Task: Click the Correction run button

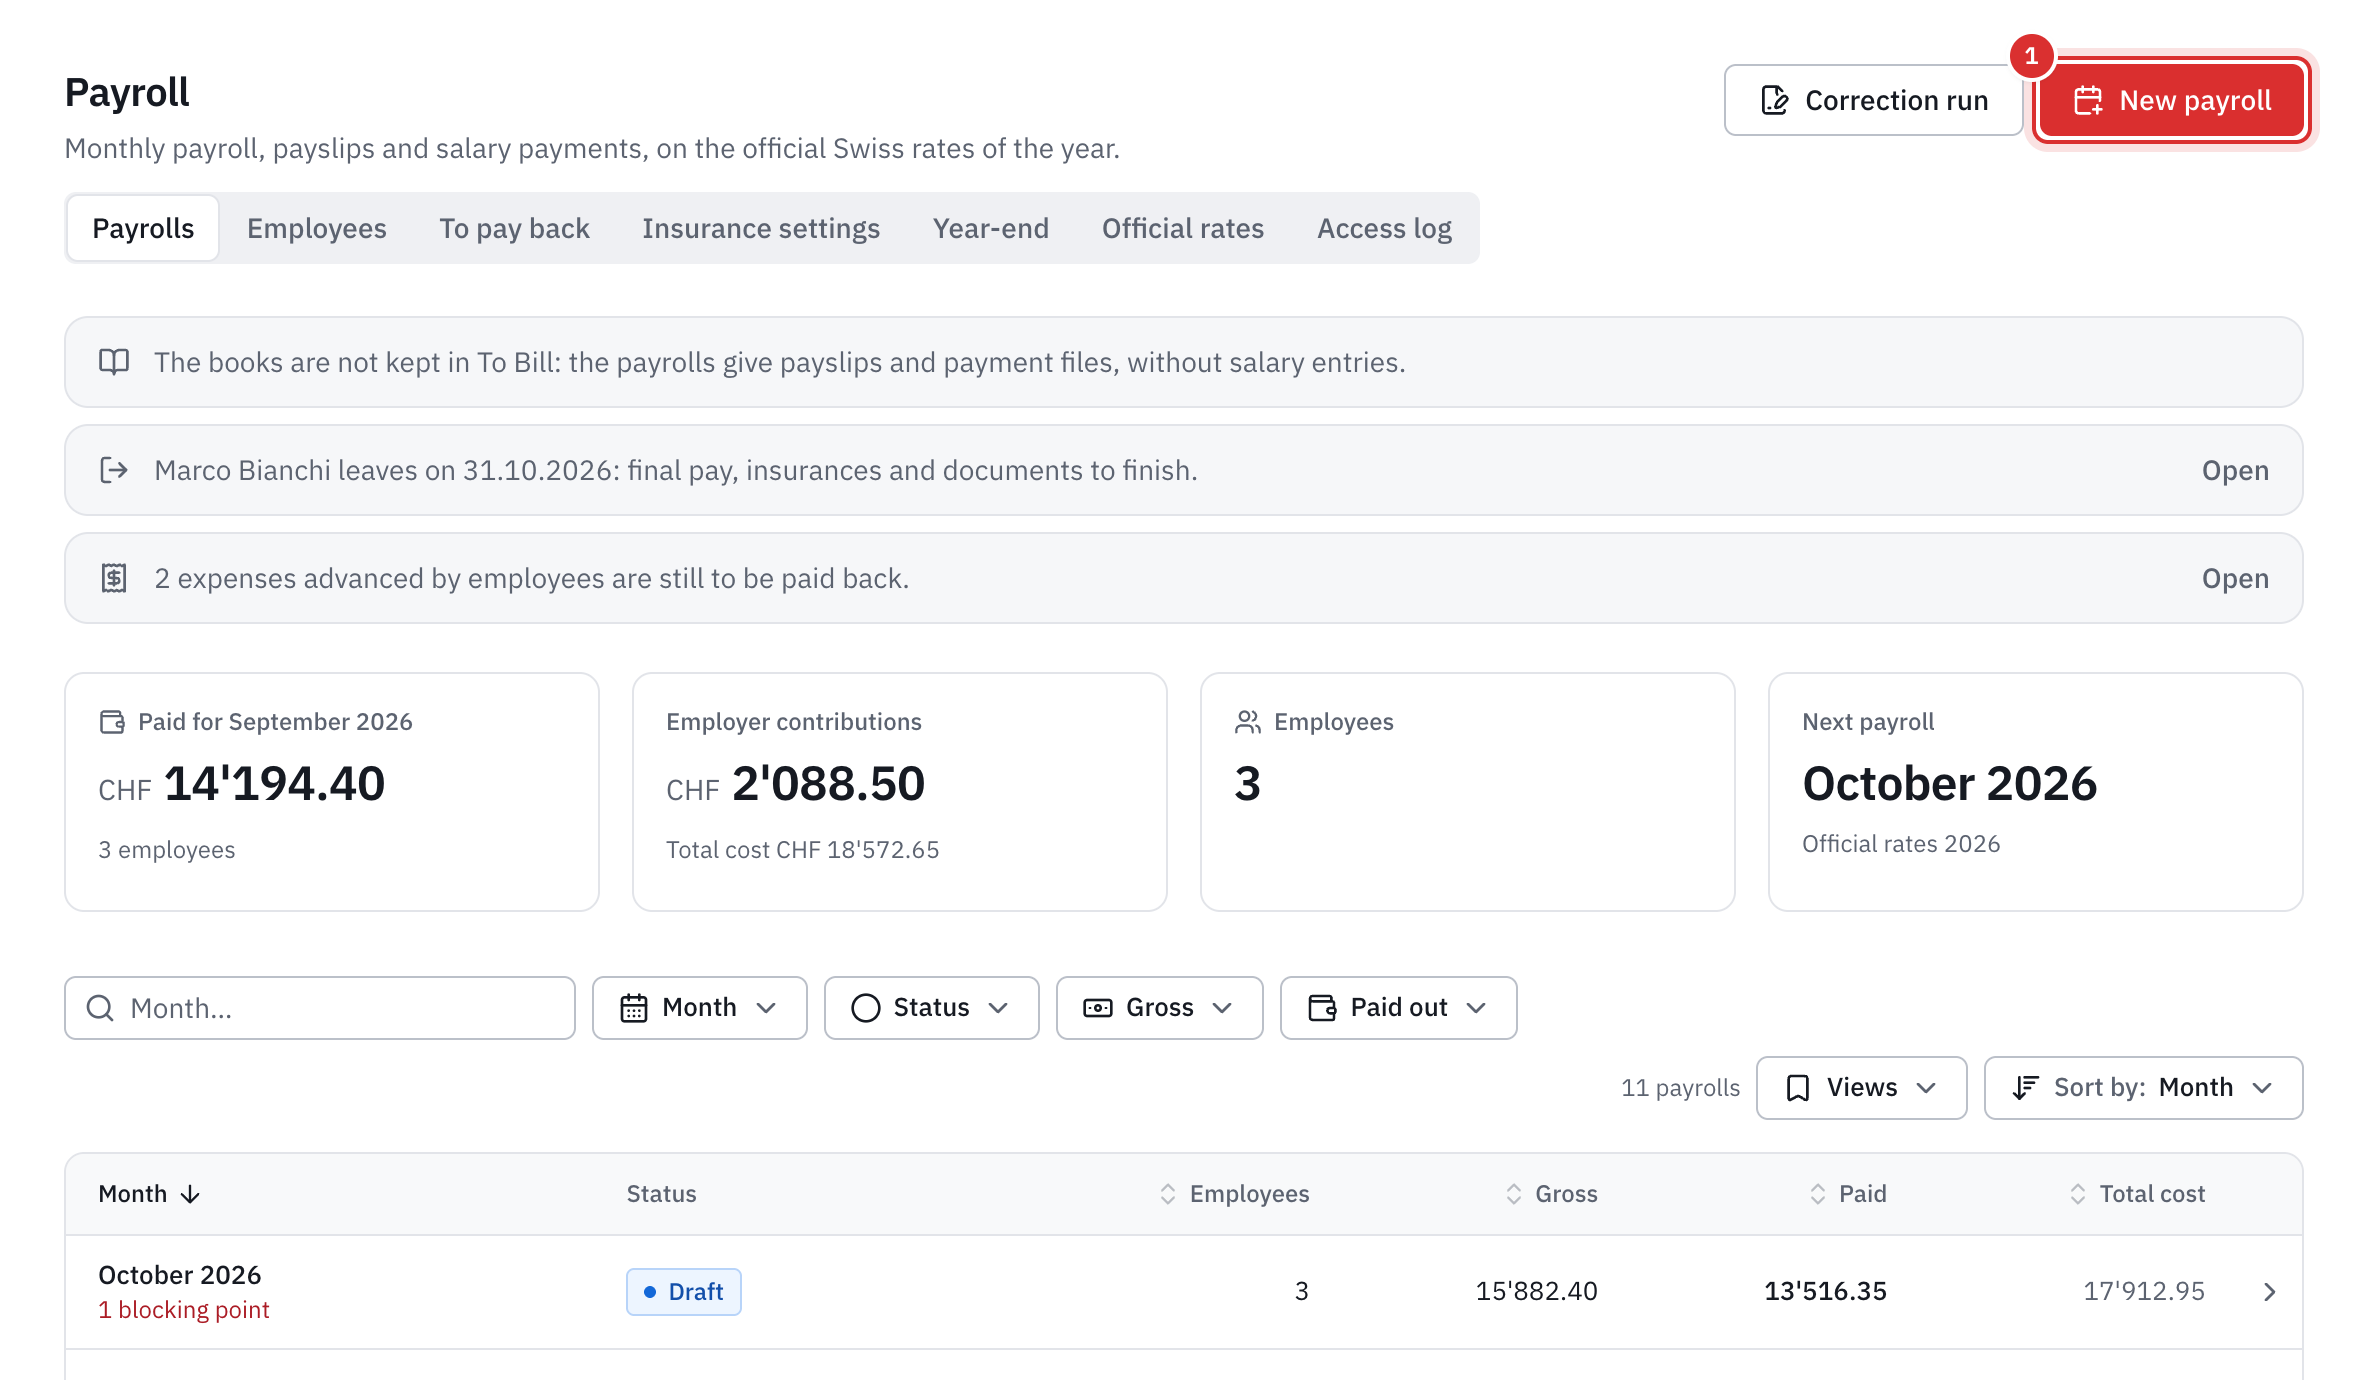Action: click(1873, 100)
